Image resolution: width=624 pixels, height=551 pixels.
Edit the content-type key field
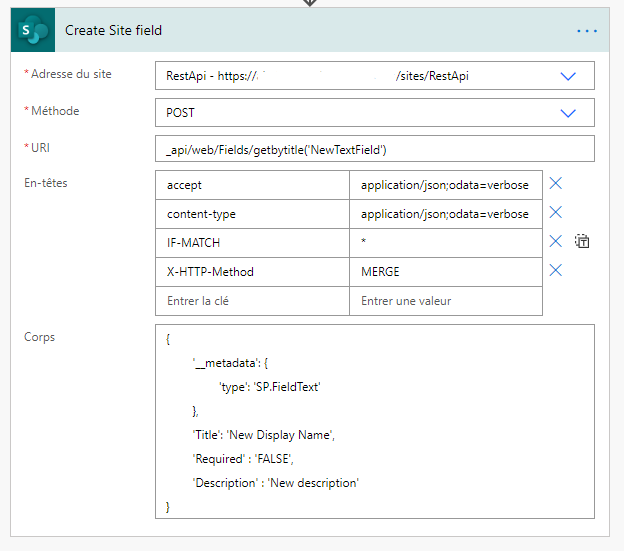click(x=252, y=214)
